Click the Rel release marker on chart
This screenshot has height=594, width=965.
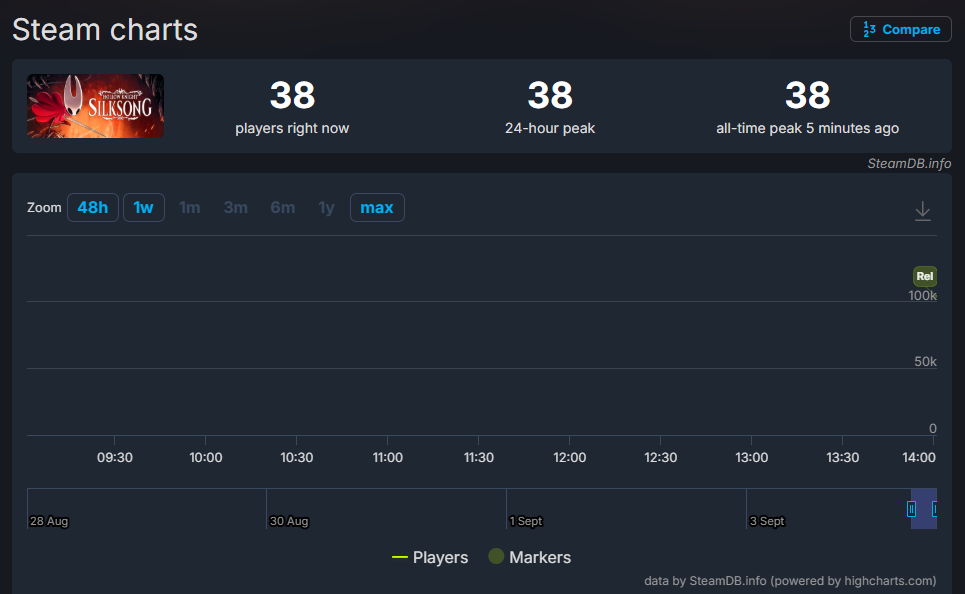pos(924,276)
